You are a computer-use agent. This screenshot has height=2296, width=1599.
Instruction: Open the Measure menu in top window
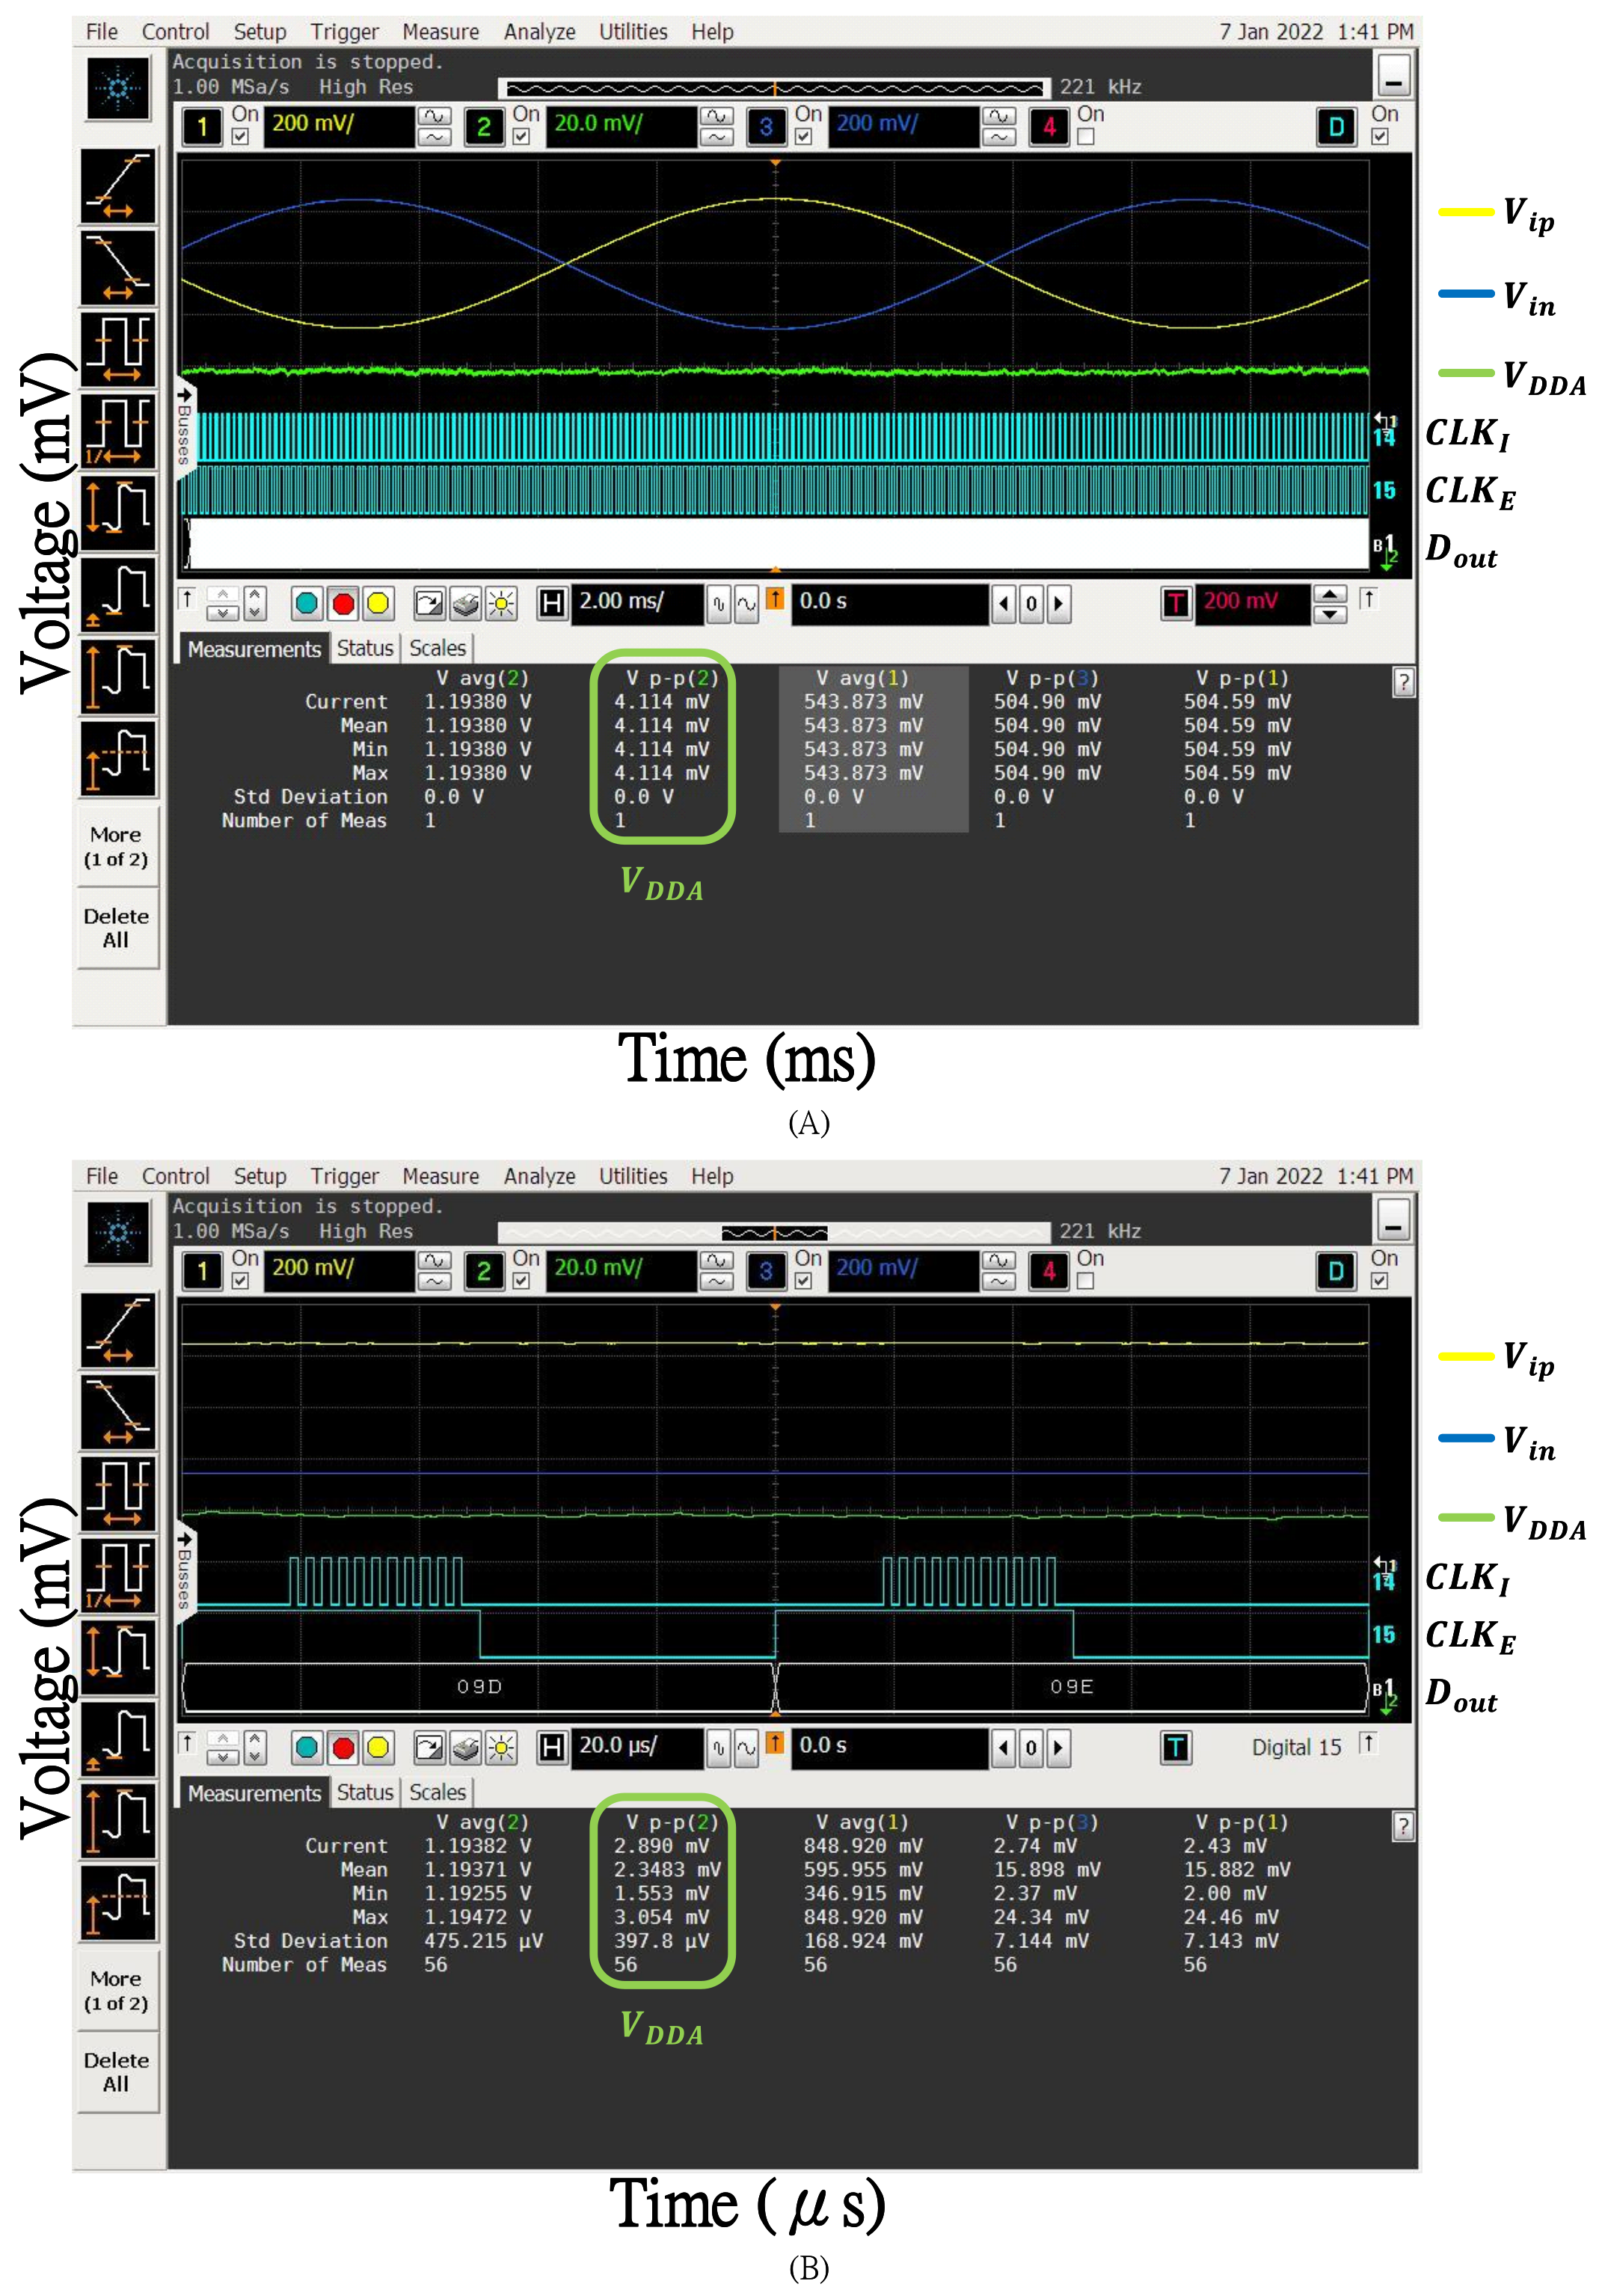440,31
